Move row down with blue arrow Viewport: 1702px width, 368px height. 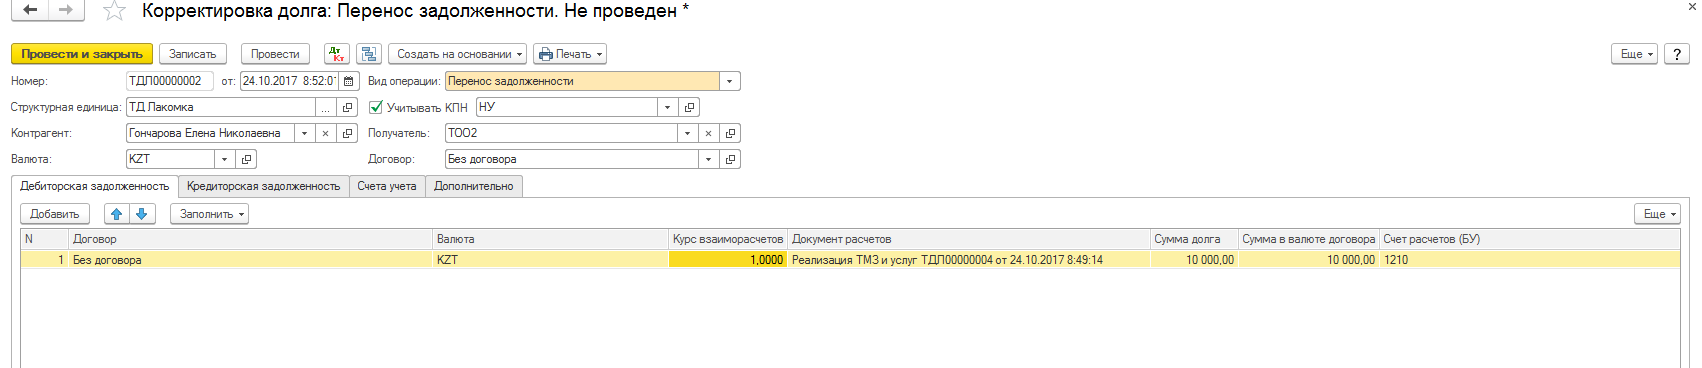tap(141, 214)
